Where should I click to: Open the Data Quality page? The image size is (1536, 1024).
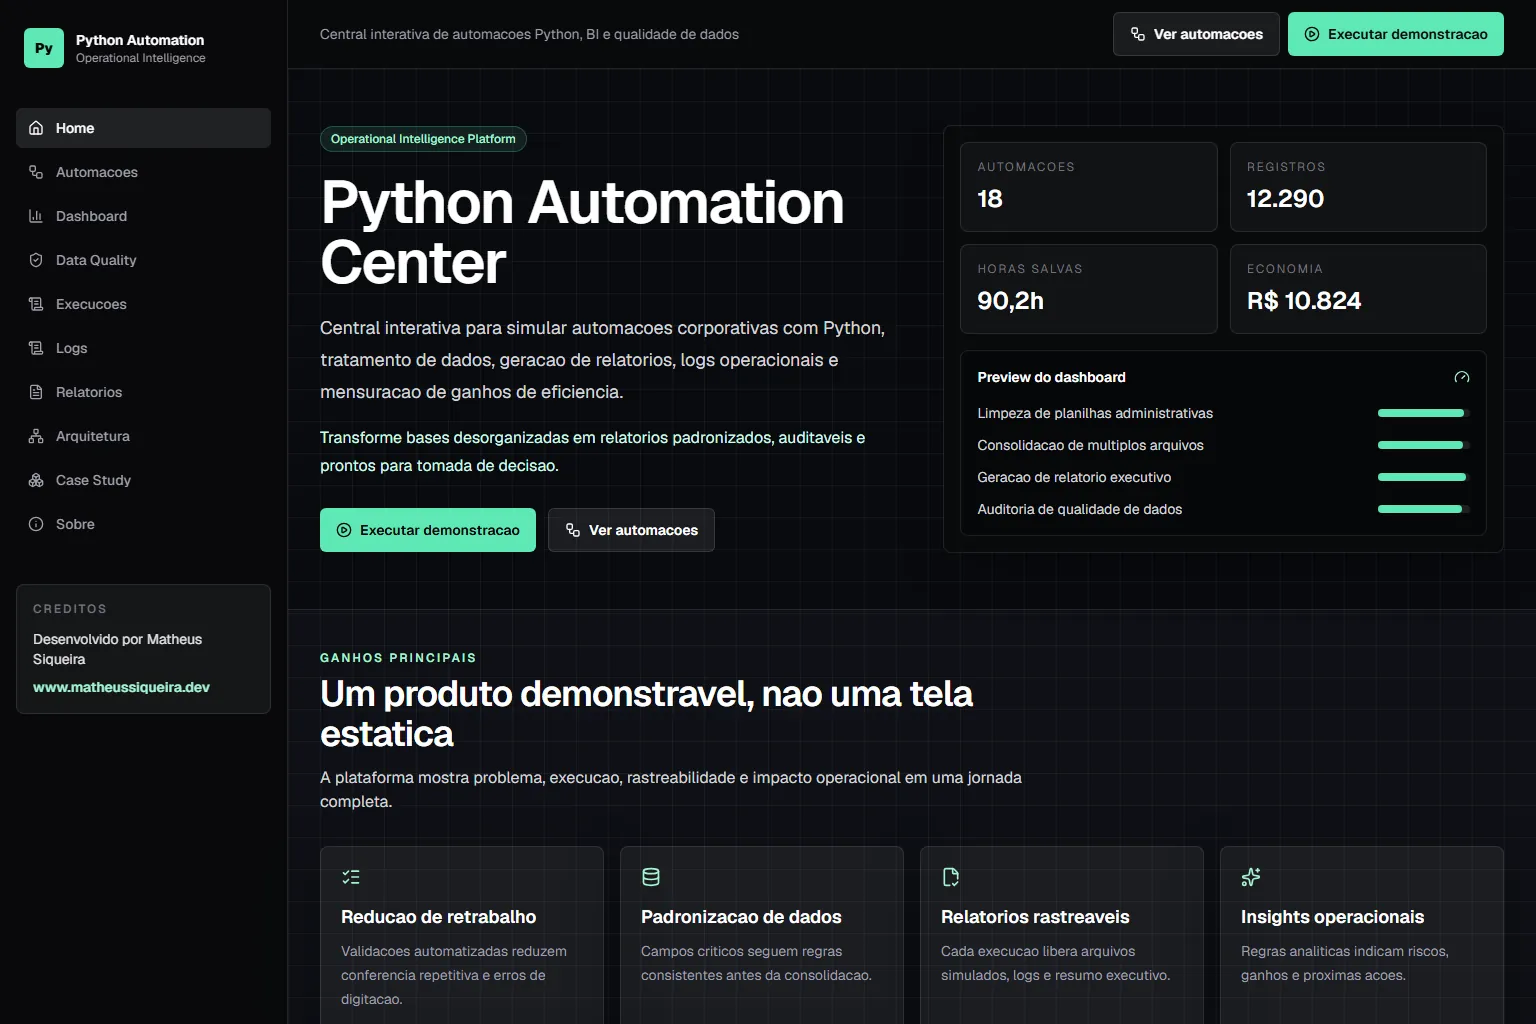click(x=143, y=260)
